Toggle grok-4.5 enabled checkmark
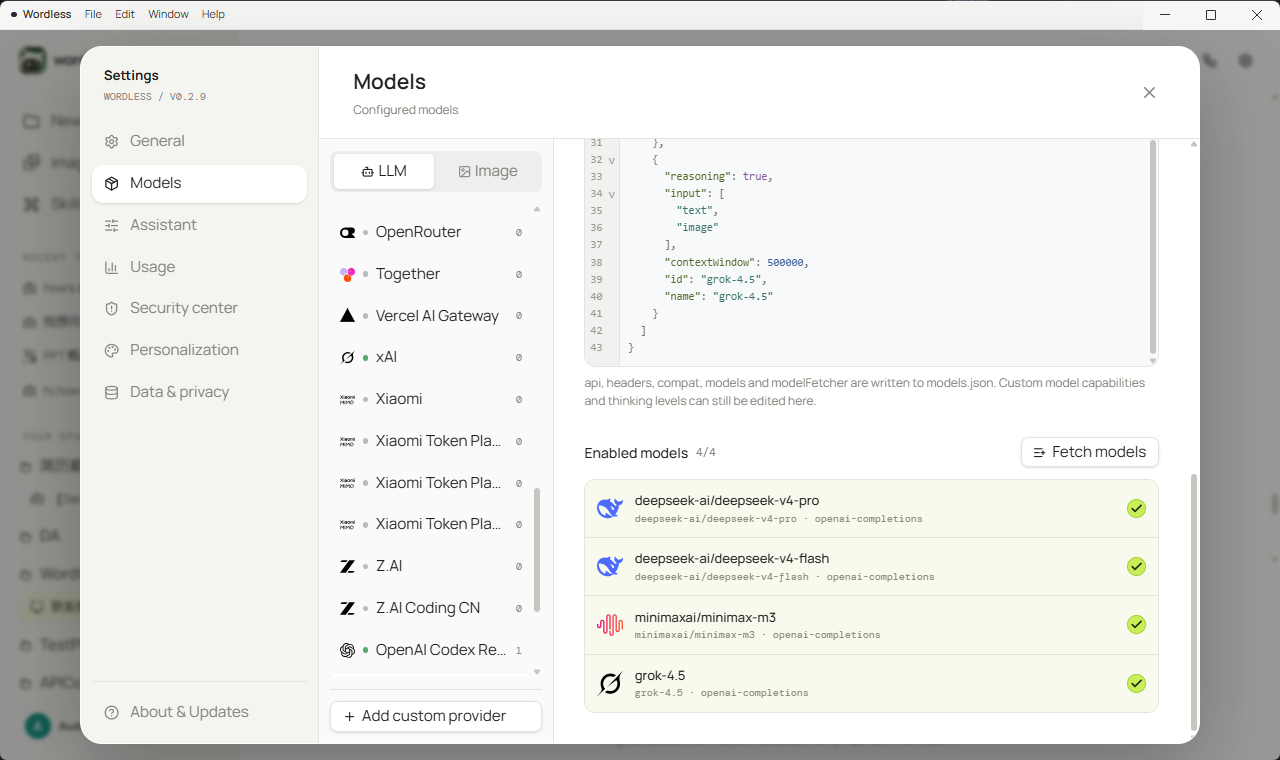Image resolution: width=1280 pixels, height=760 pixels. coord(1136,684)
